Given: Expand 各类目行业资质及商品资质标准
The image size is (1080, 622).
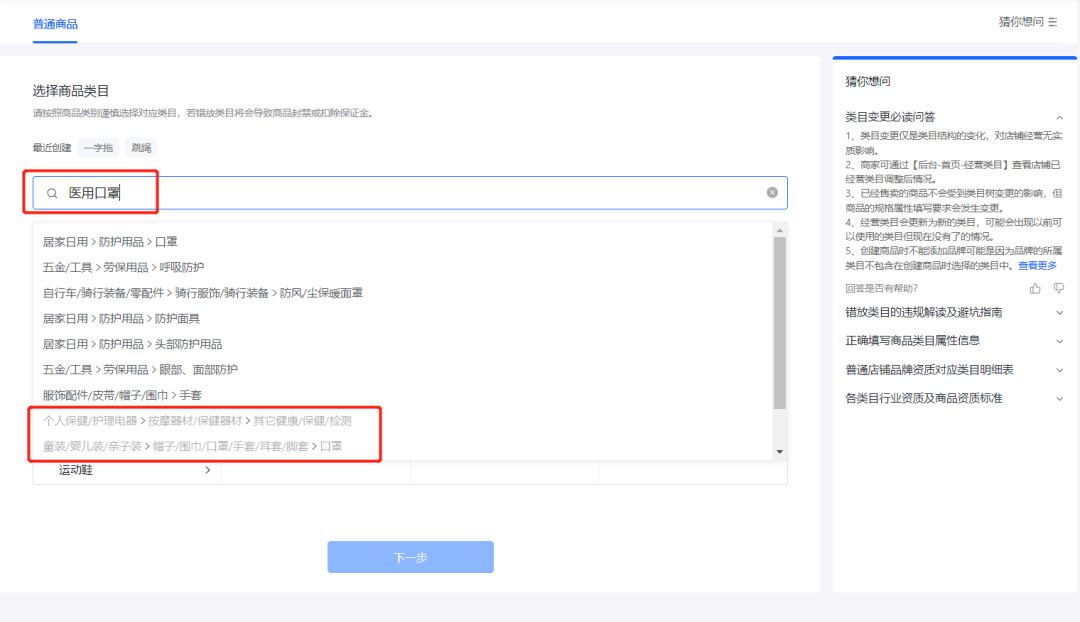Looking at the screenshot, I should click(1059, 399).
